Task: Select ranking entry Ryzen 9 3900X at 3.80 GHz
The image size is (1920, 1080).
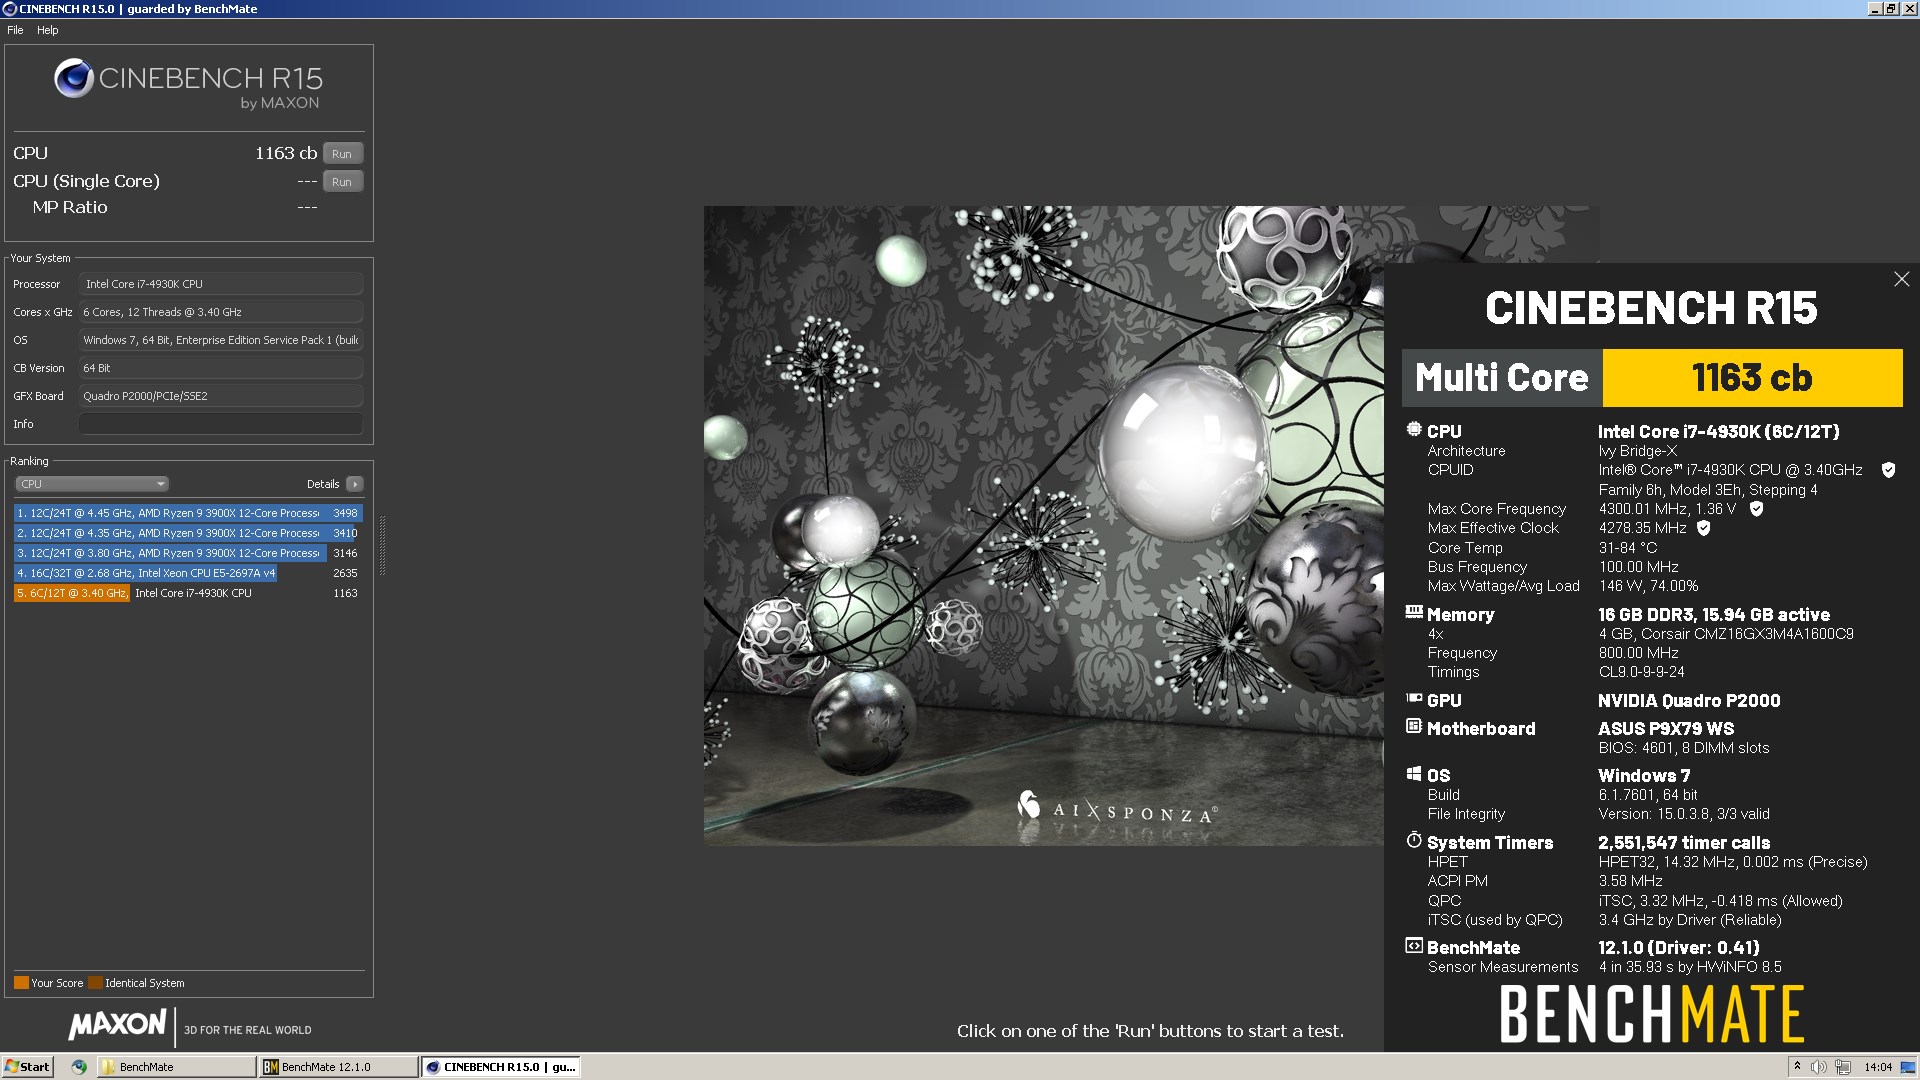Action: point(187,553)
